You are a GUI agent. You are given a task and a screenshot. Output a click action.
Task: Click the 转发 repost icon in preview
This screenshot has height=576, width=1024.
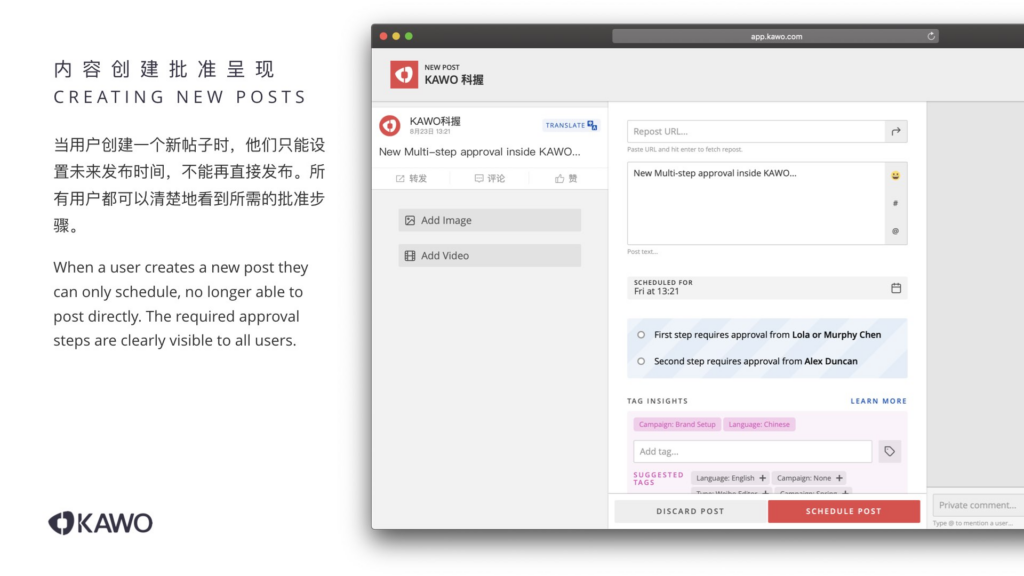pos(400,179)
